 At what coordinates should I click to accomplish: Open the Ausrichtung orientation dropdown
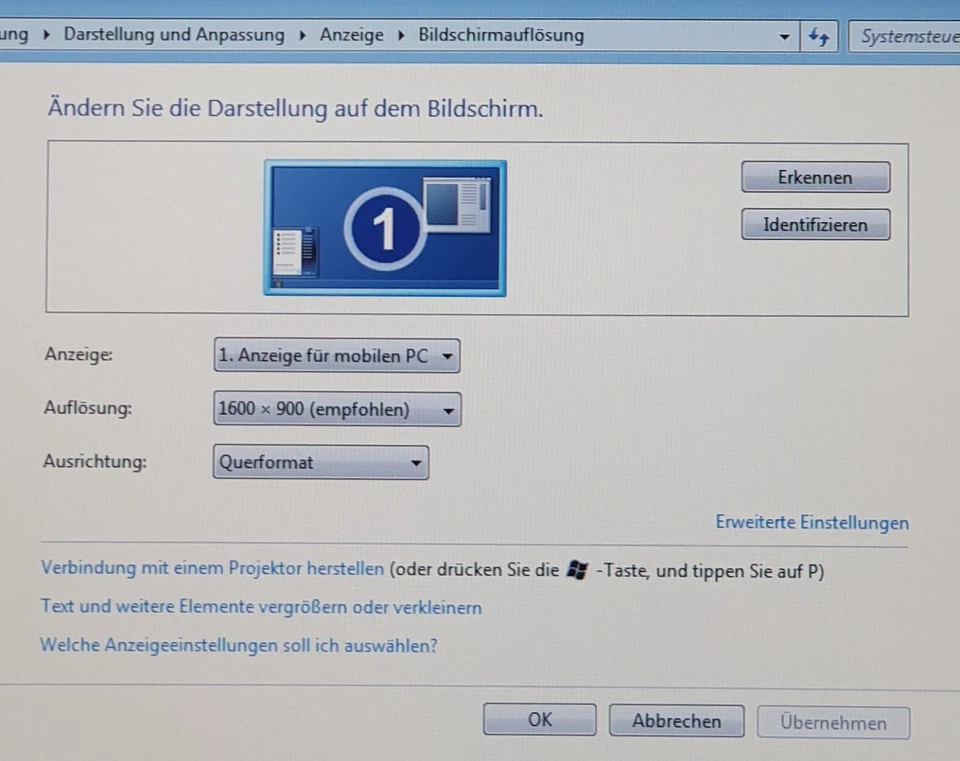tap(320, 462)
